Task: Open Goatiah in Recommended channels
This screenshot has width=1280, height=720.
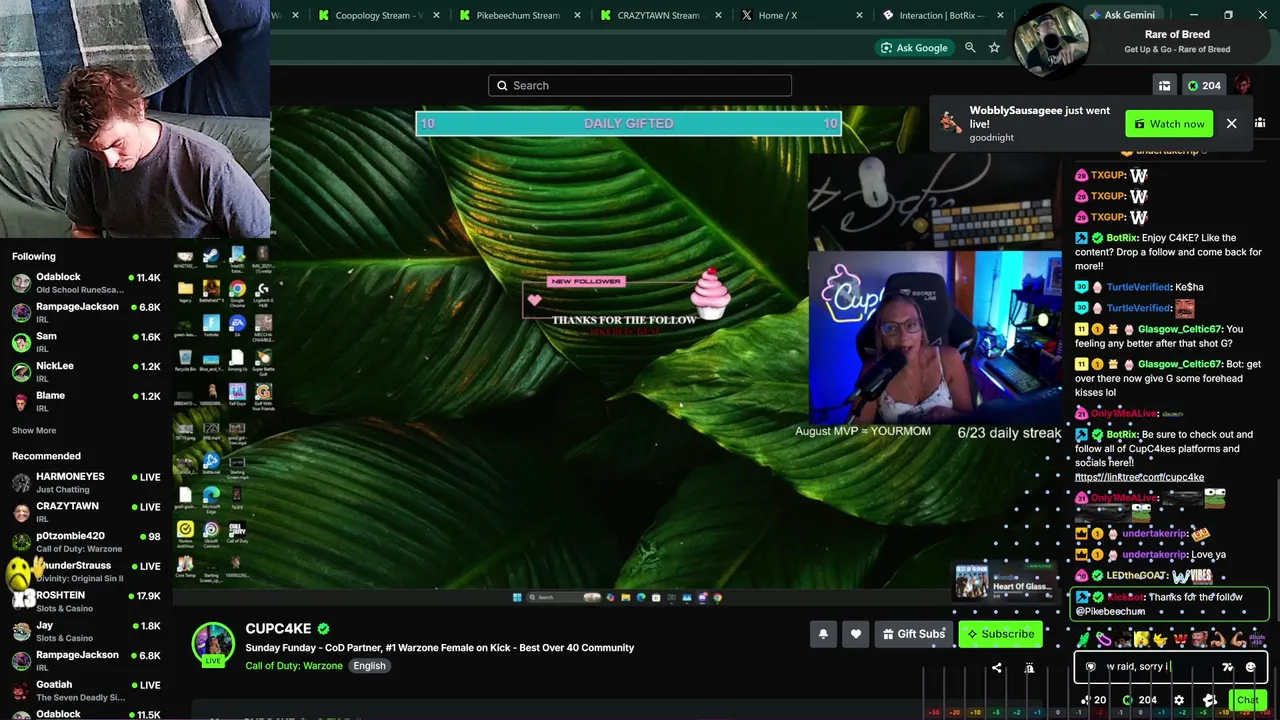Action: 86,691
